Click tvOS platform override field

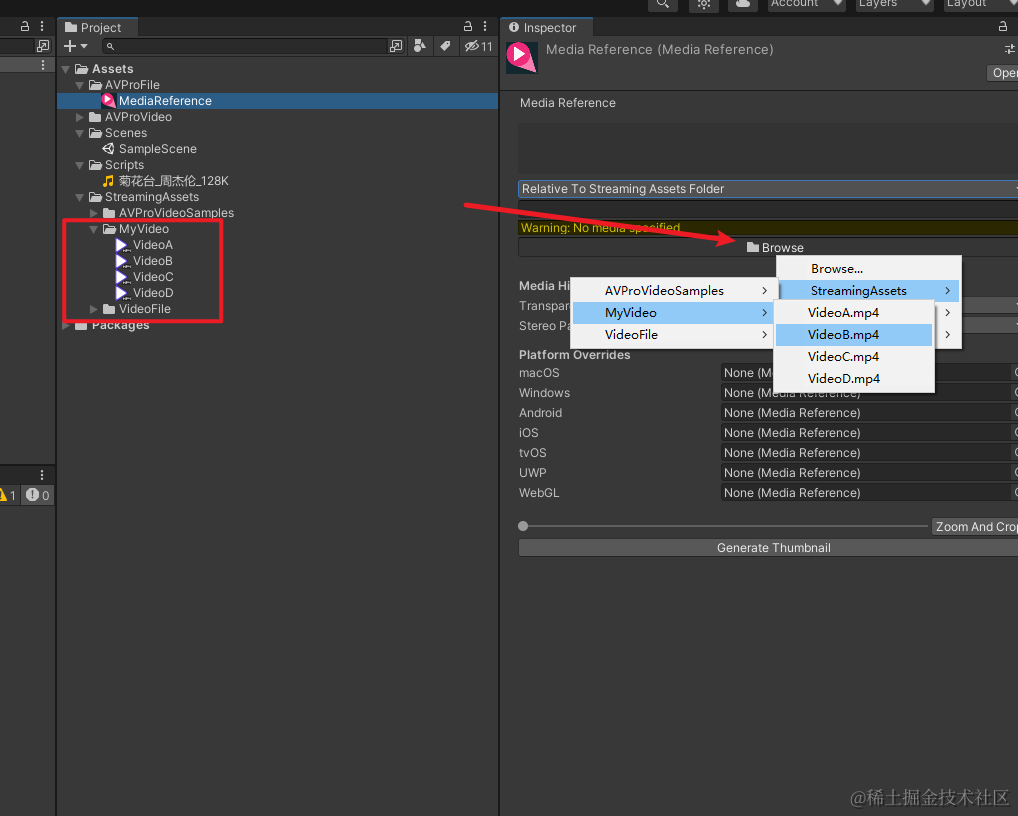867,453
